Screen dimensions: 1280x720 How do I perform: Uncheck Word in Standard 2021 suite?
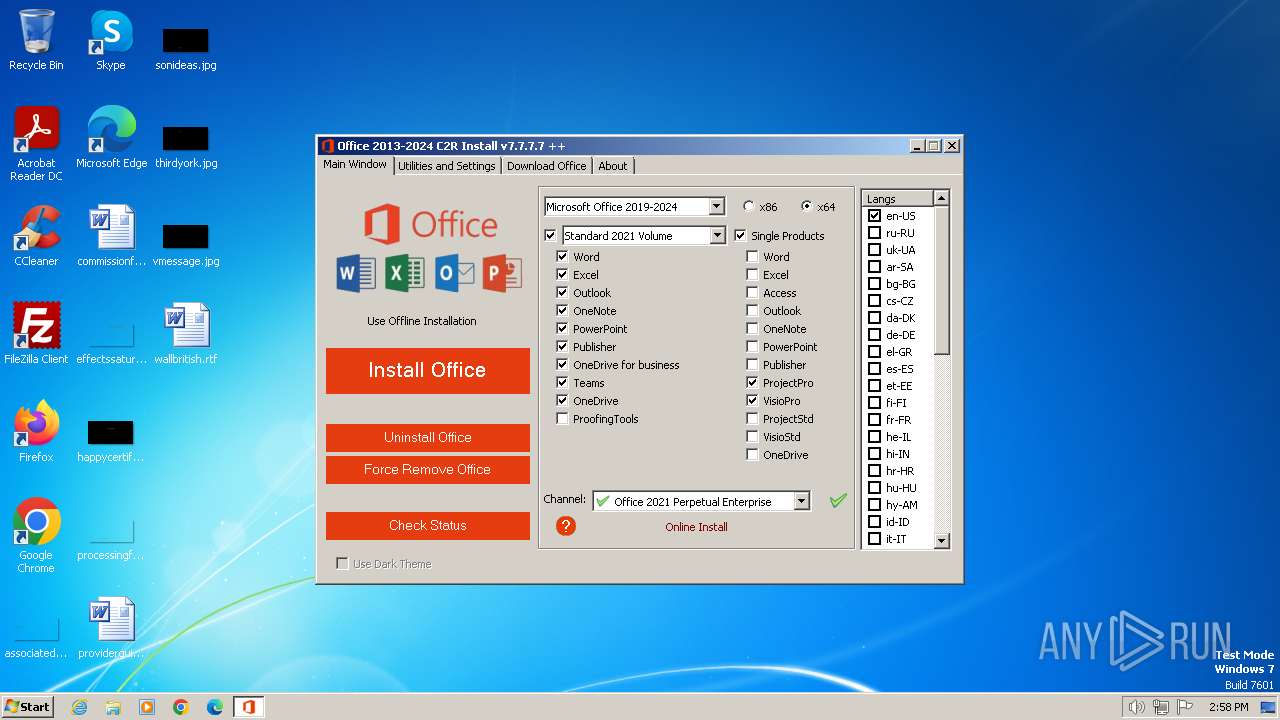pyautogui.click(x=562, y=256)
